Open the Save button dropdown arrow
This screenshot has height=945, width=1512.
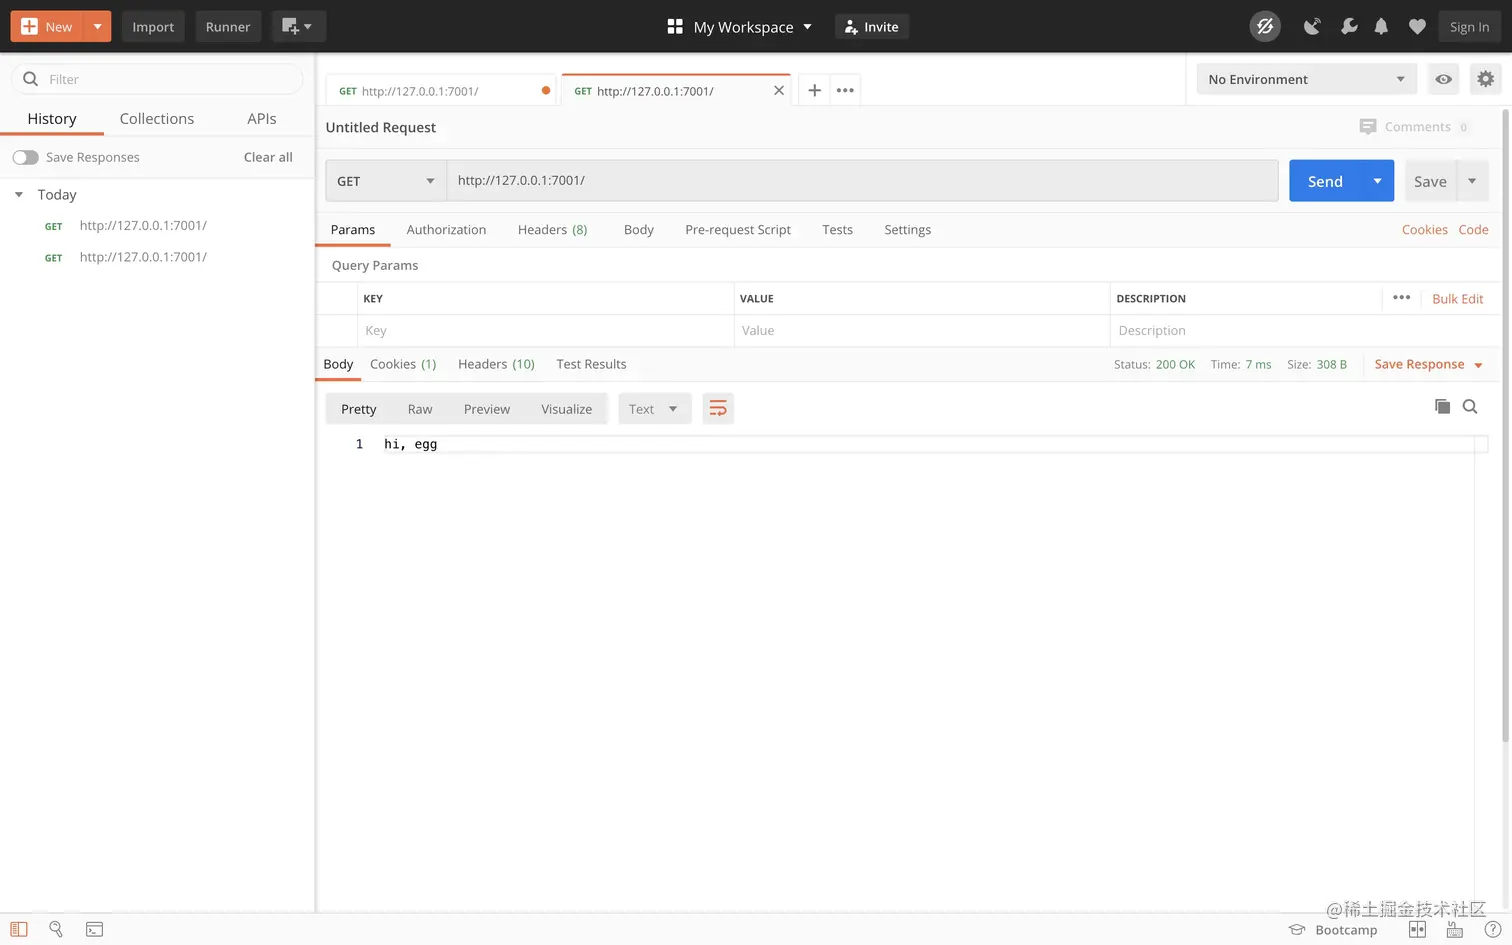coord(1472,181)
